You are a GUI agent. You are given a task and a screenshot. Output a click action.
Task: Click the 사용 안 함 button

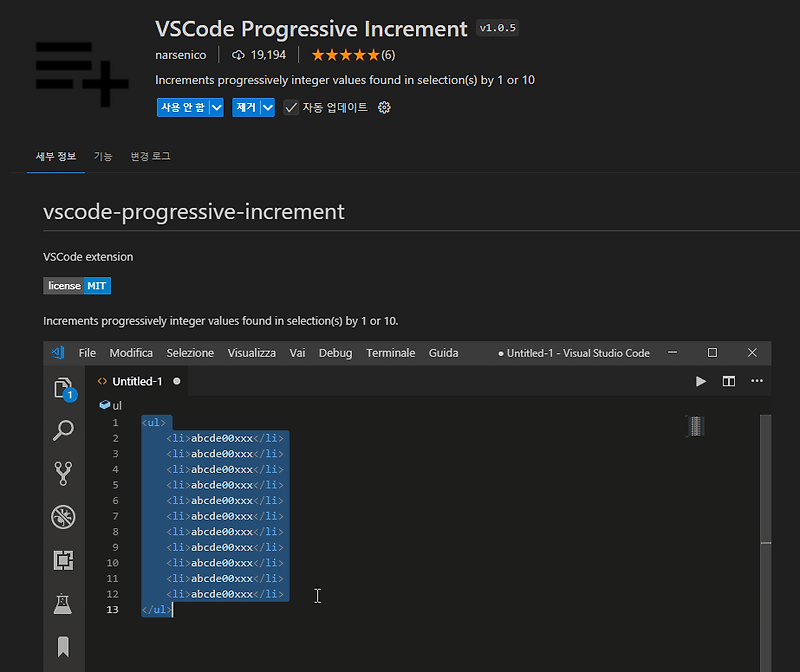184,106
